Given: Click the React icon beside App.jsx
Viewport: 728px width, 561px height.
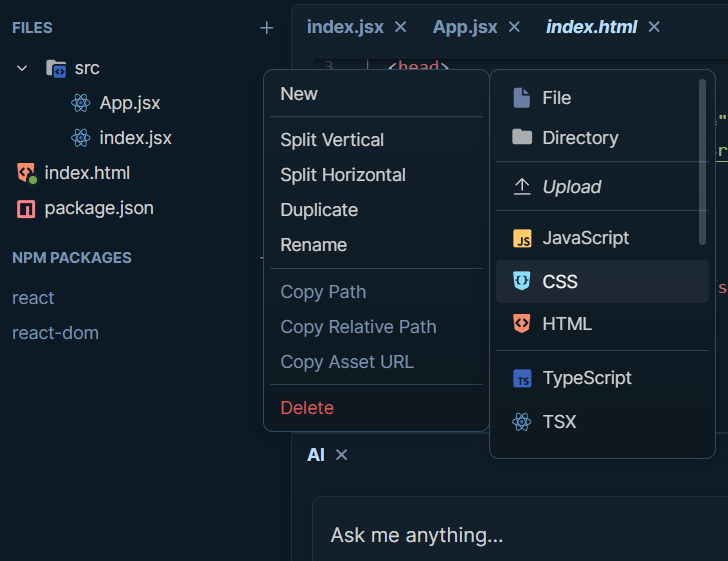Looking at the screenshot, I should pos(81,103).
